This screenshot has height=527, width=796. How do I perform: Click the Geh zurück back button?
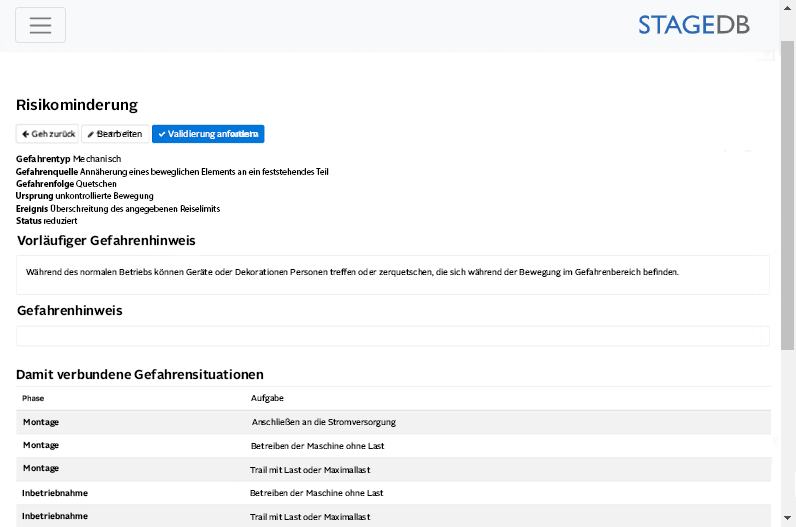click(x=47, y=134)
